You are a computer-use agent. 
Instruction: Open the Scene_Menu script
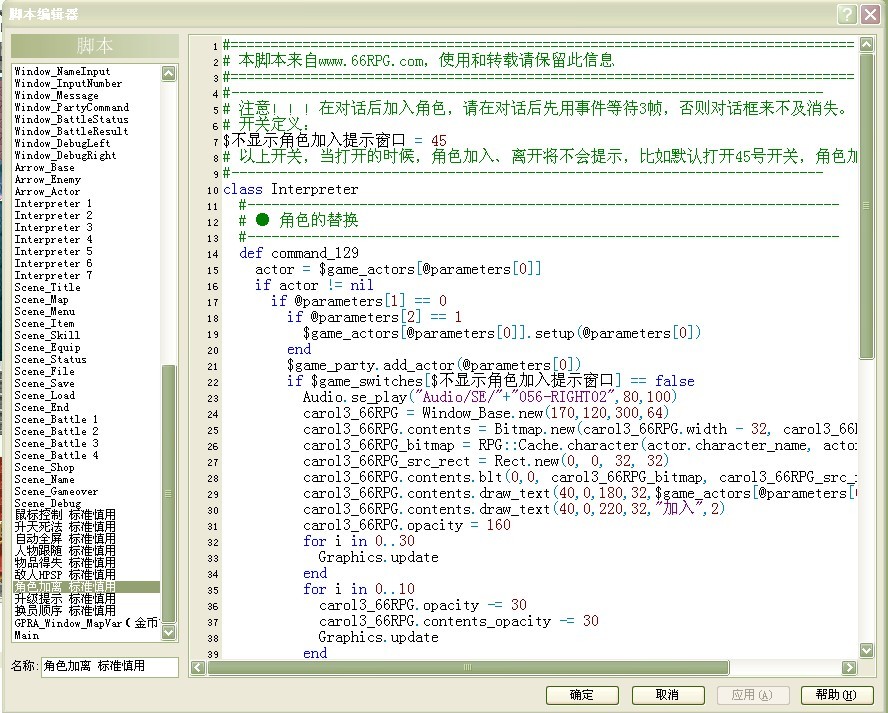[45, 311]
